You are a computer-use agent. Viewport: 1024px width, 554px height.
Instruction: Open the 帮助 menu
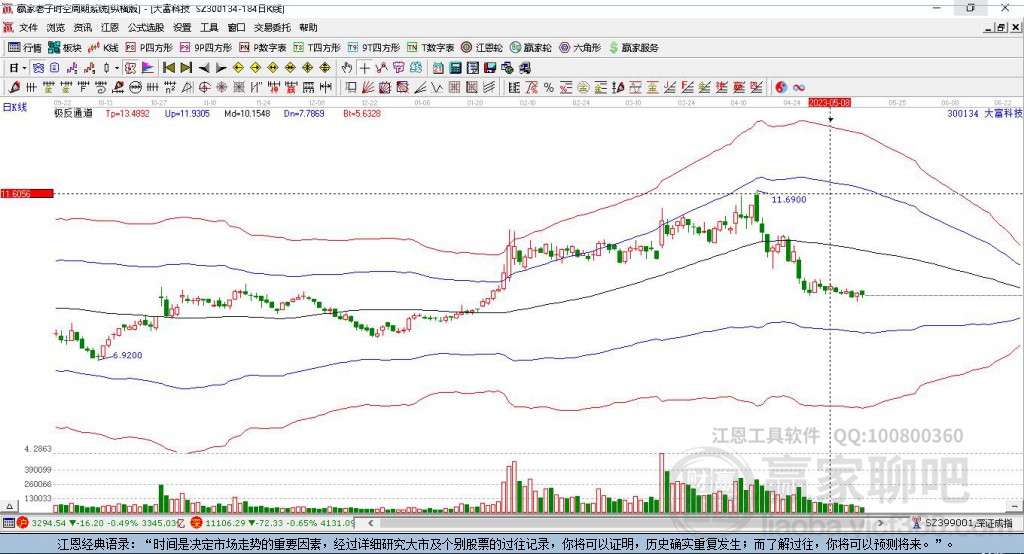click(308, 27)
